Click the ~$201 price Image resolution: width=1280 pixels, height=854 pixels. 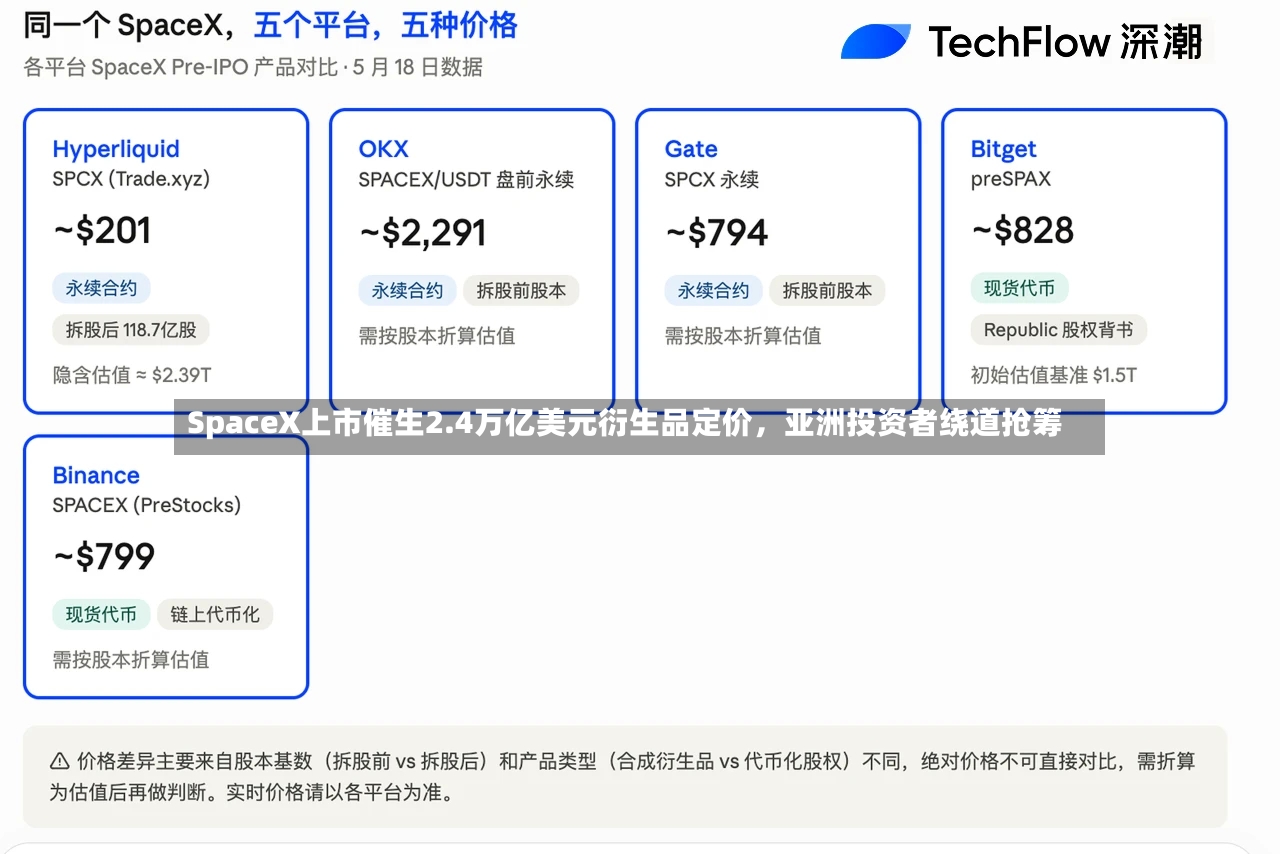[x=102, y=231]
